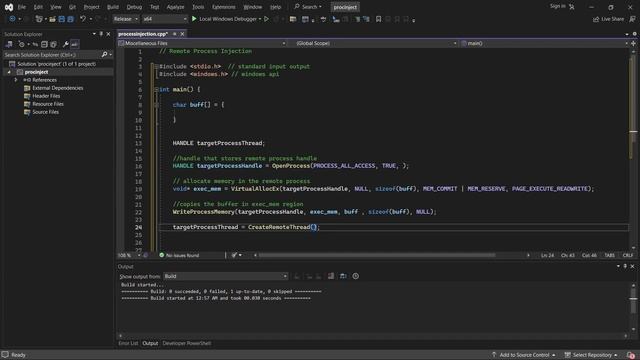This screenshot has width=640, height=360.
Task: Switch to Developer PowerShell tab
Action: pyautogui.click(x=187, y=343)
